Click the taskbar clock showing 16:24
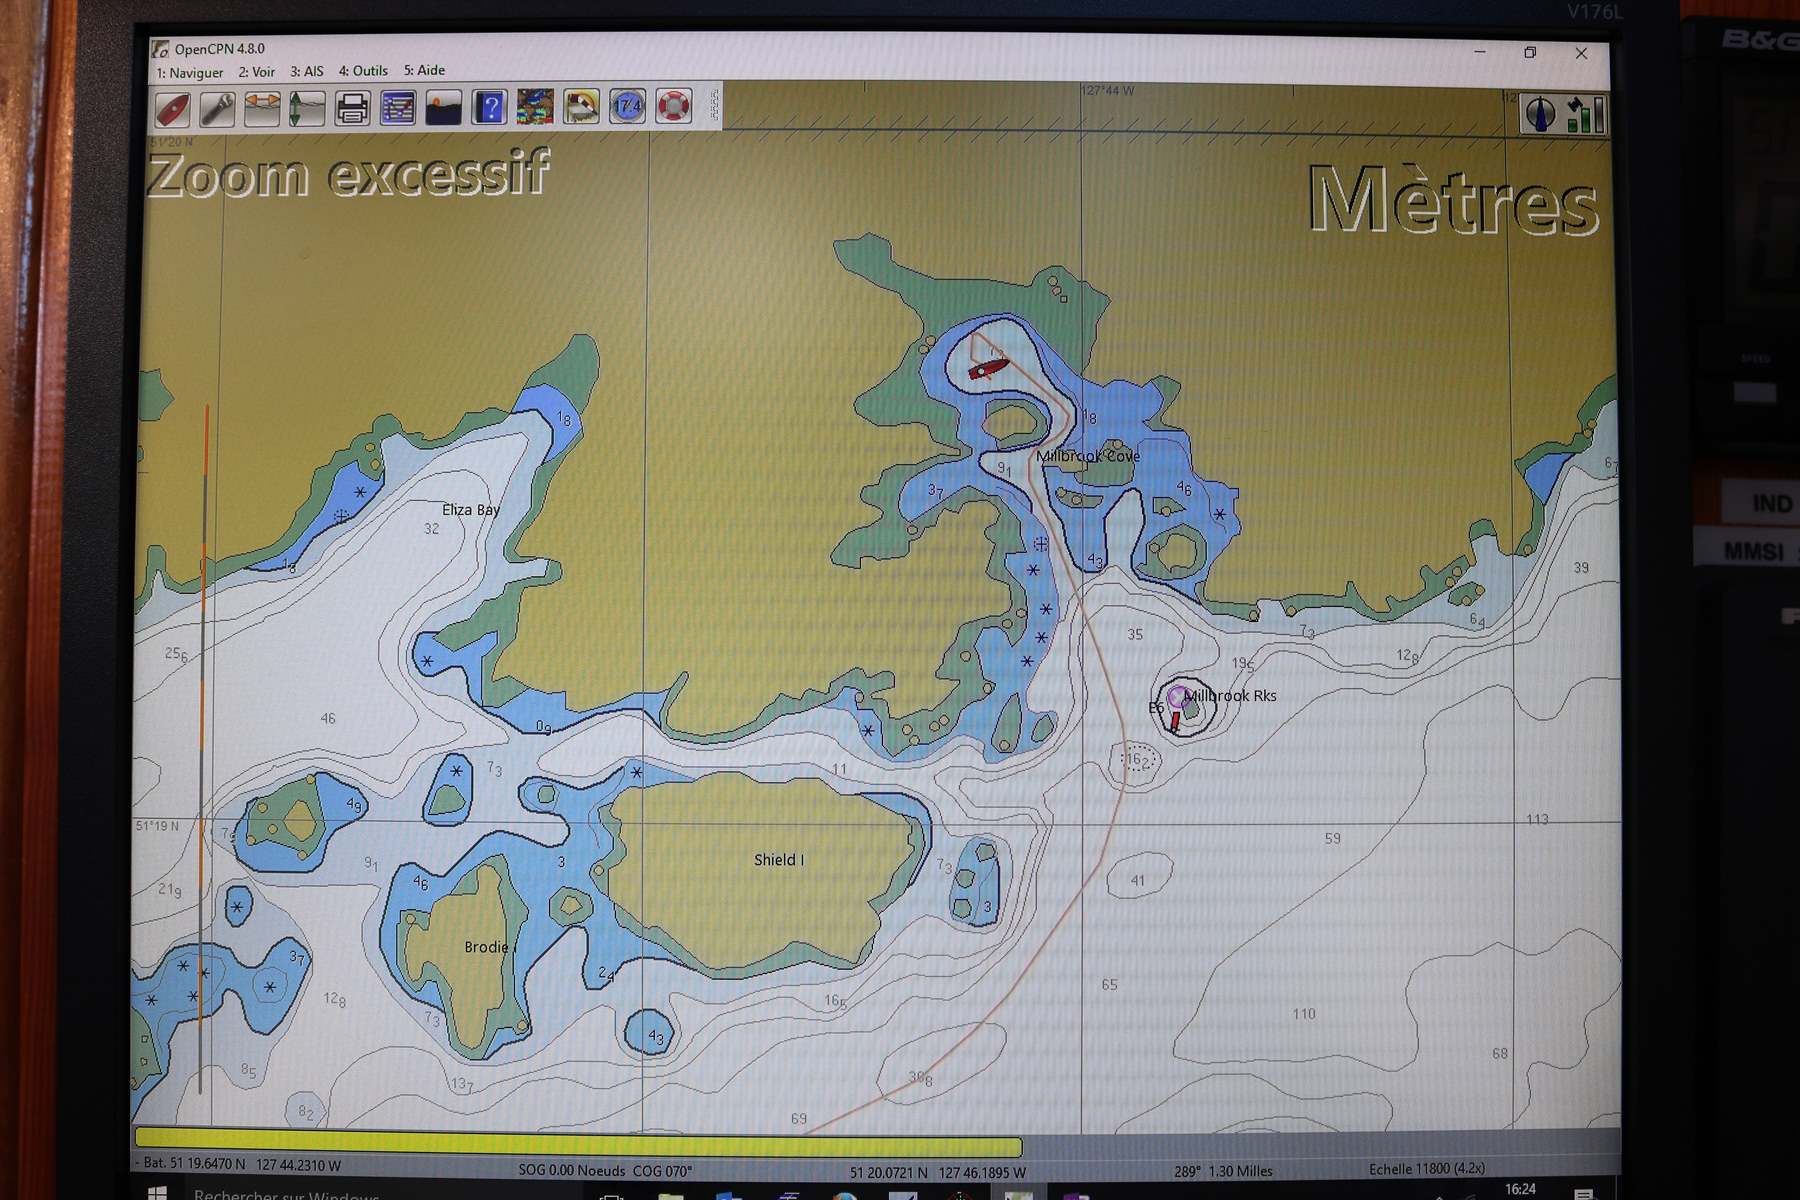 pos(1520,1189)
